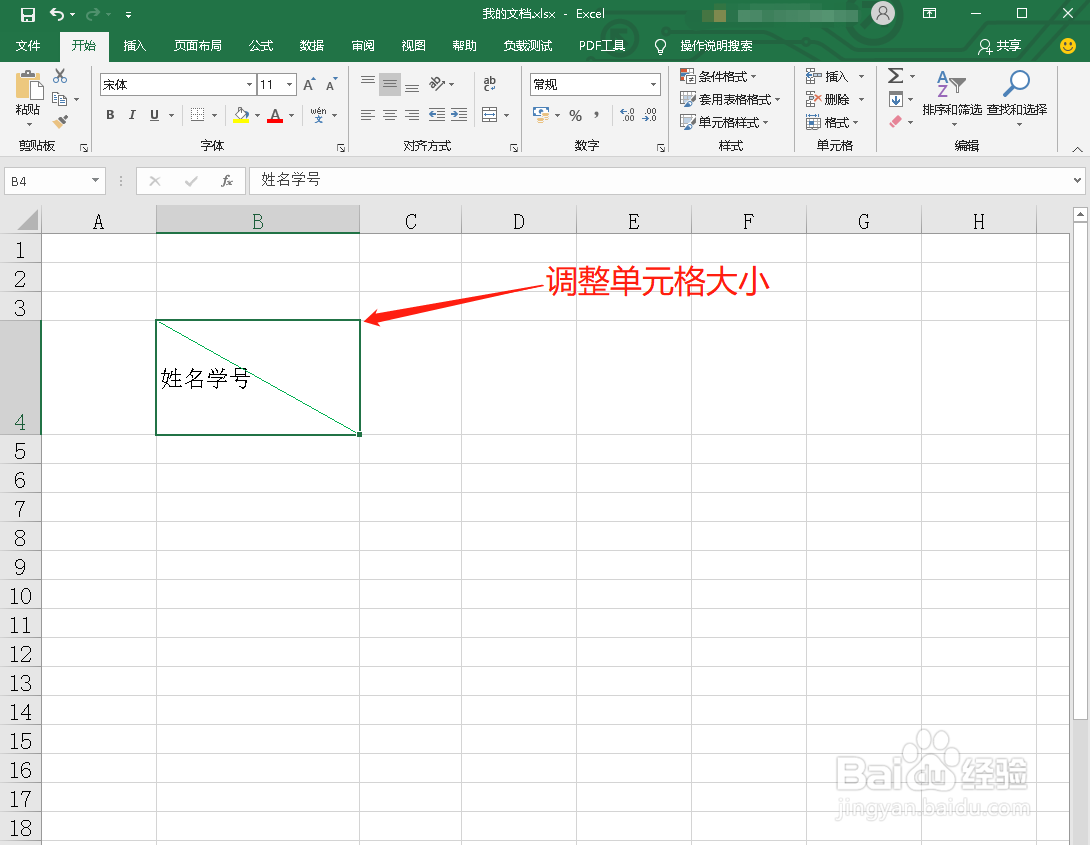
Task: Toggle underline formatting
Action: pos(154,115)
